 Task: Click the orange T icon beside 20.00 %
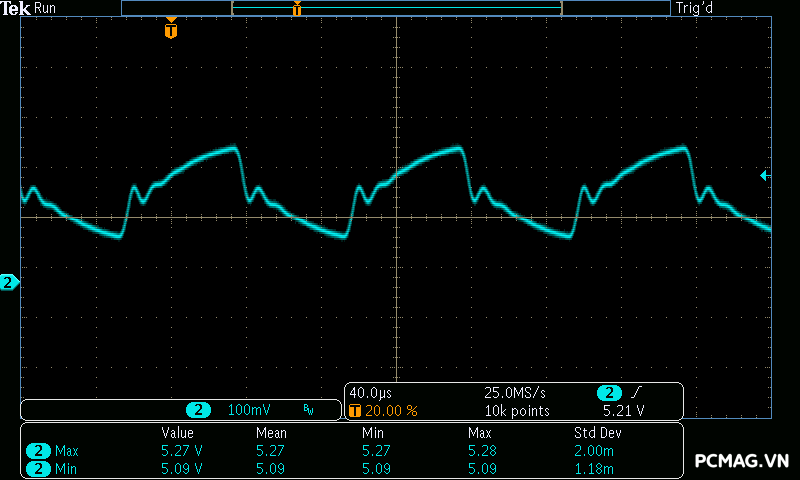[354, 411]
